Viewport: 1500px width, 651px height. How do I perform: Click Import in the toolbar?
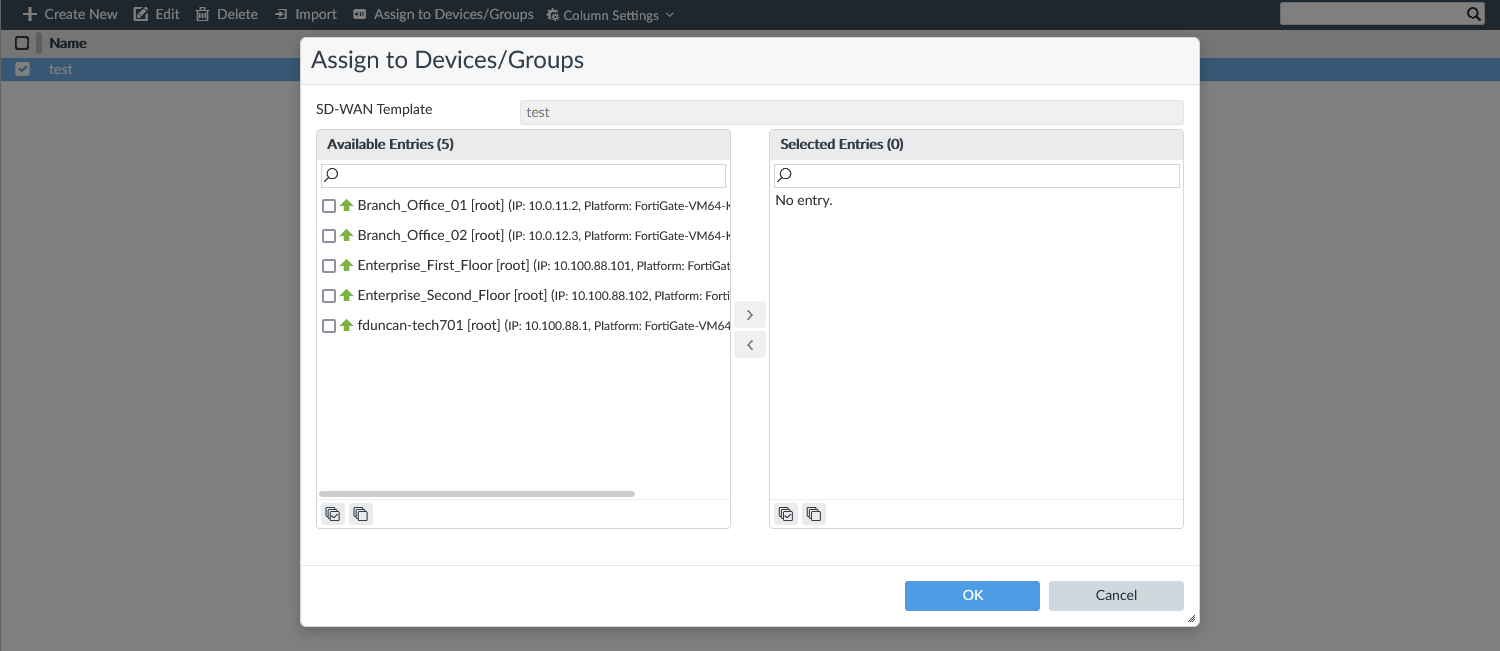(x=305, y=14)
